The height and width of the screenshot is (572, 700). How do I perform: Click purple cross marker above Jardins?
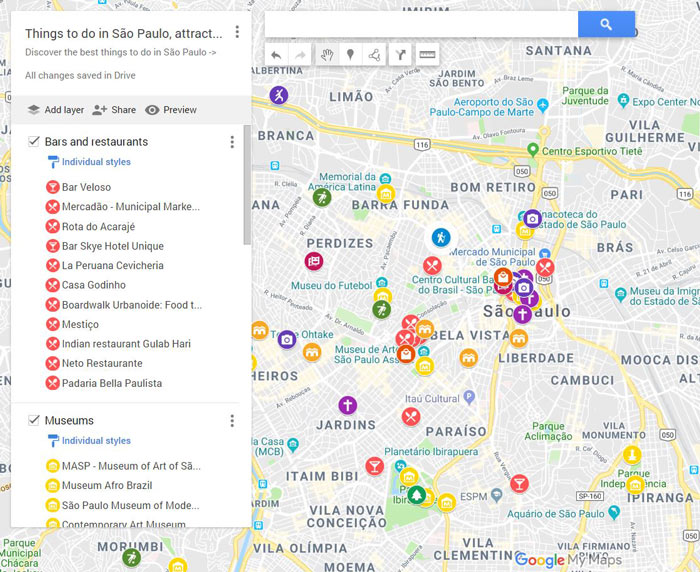[x=347, y=405]
